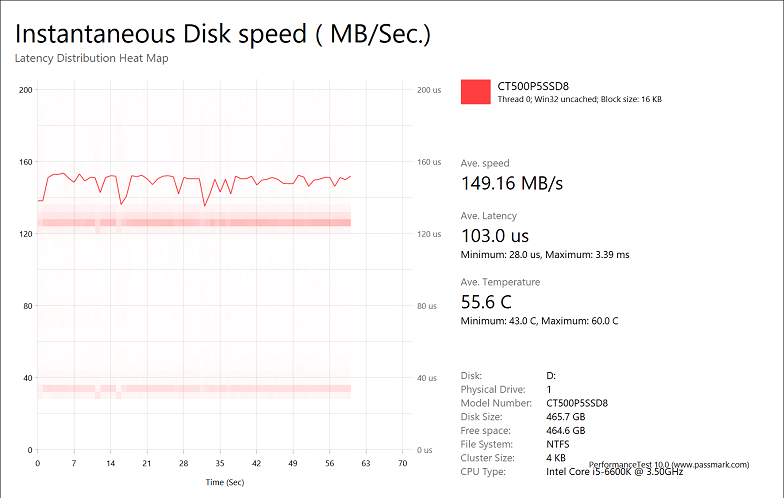Click the latency Minimum 28.0 us, Maximum text
The height and width of the screenshot is (498, 784).
(545, 255)
